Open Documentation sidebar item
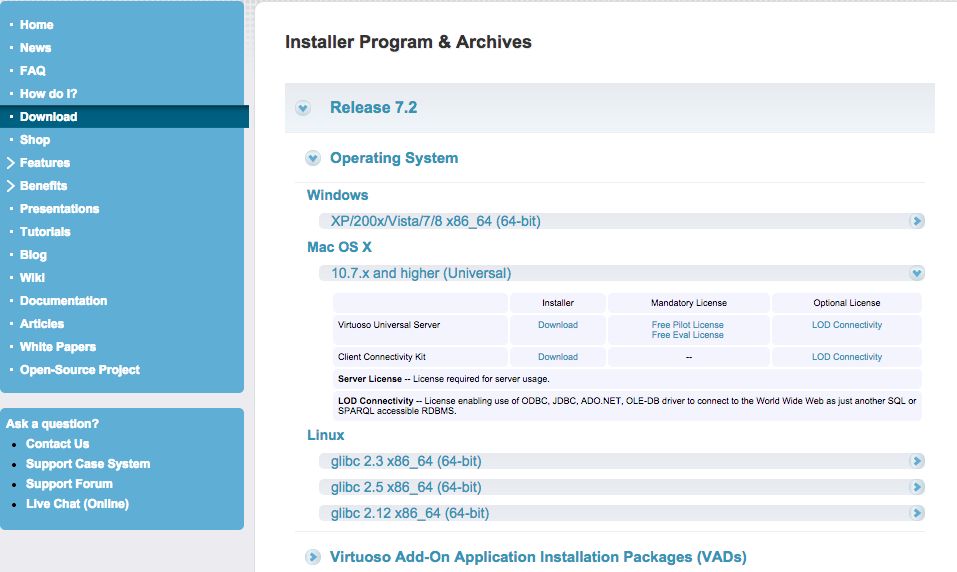 tap(63, 301)
